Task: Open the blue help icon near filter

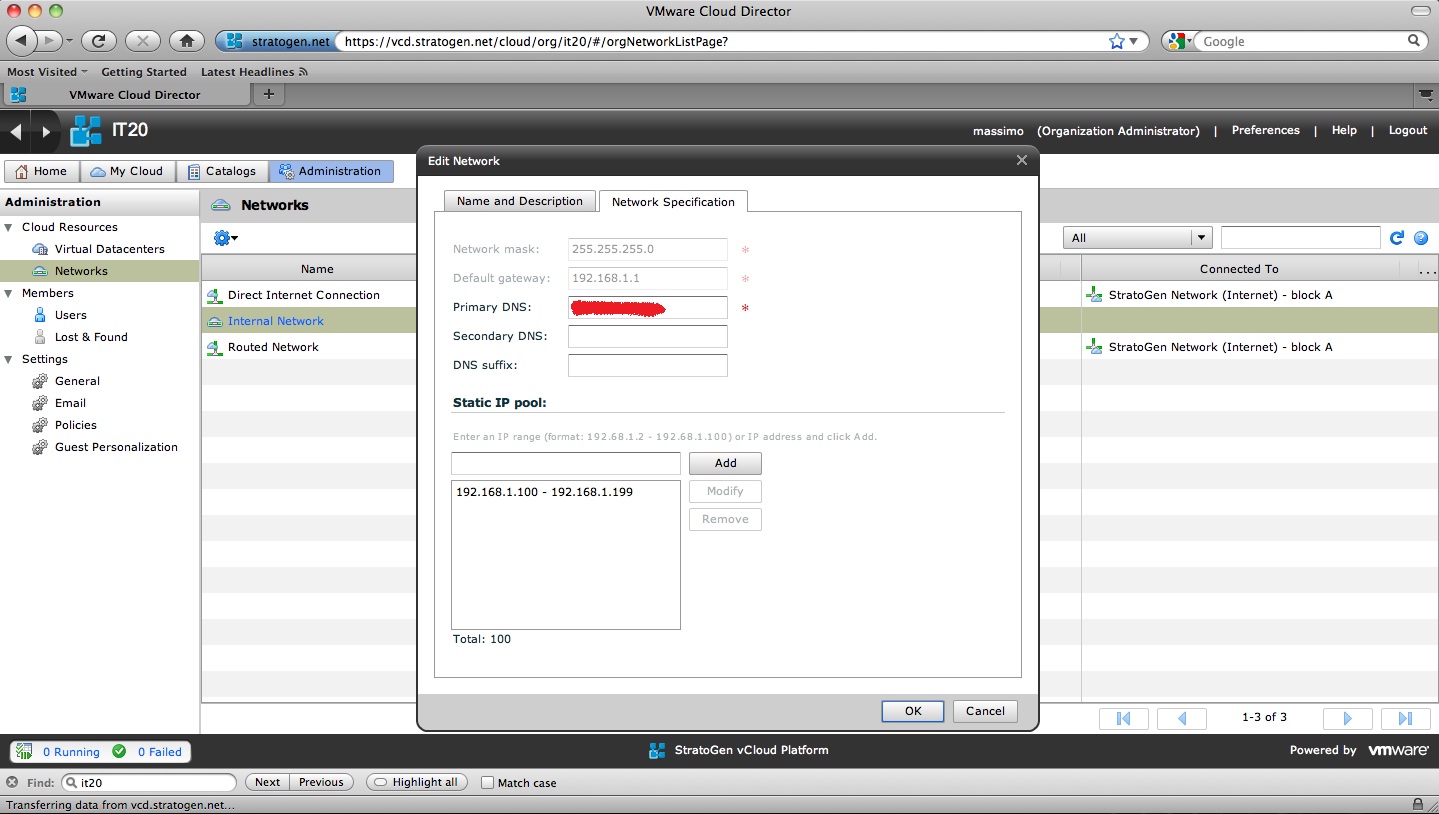Action: 1421,238
